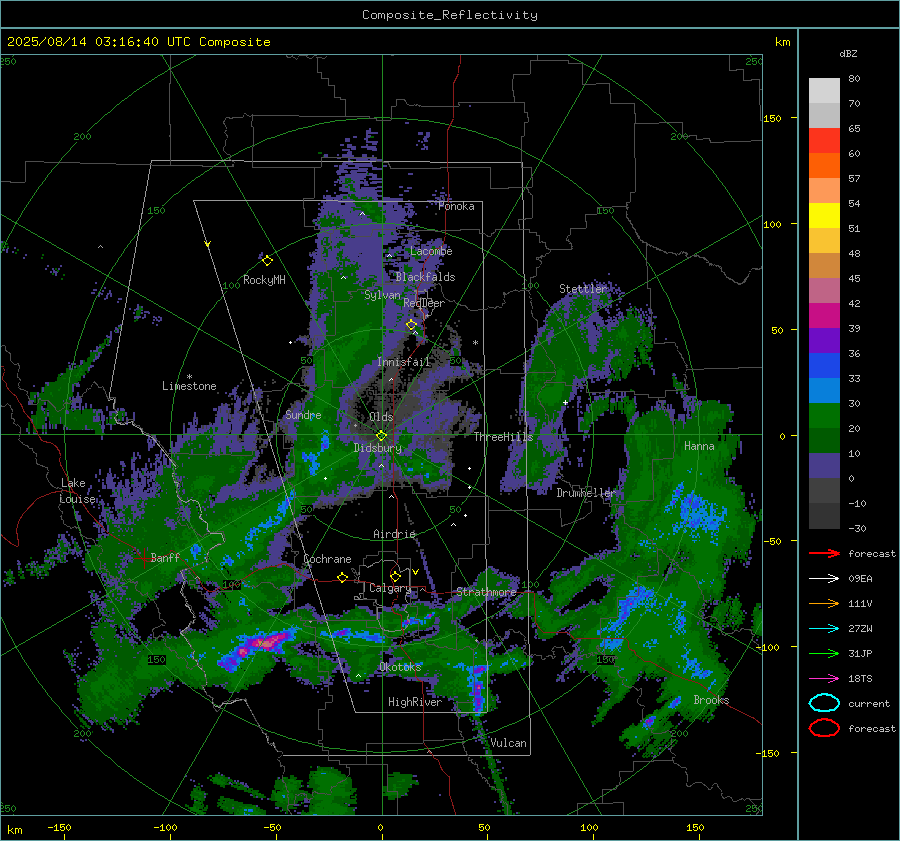Click the RockyMH label
This screenshot has height=841, width=900.
click(264, 280)
